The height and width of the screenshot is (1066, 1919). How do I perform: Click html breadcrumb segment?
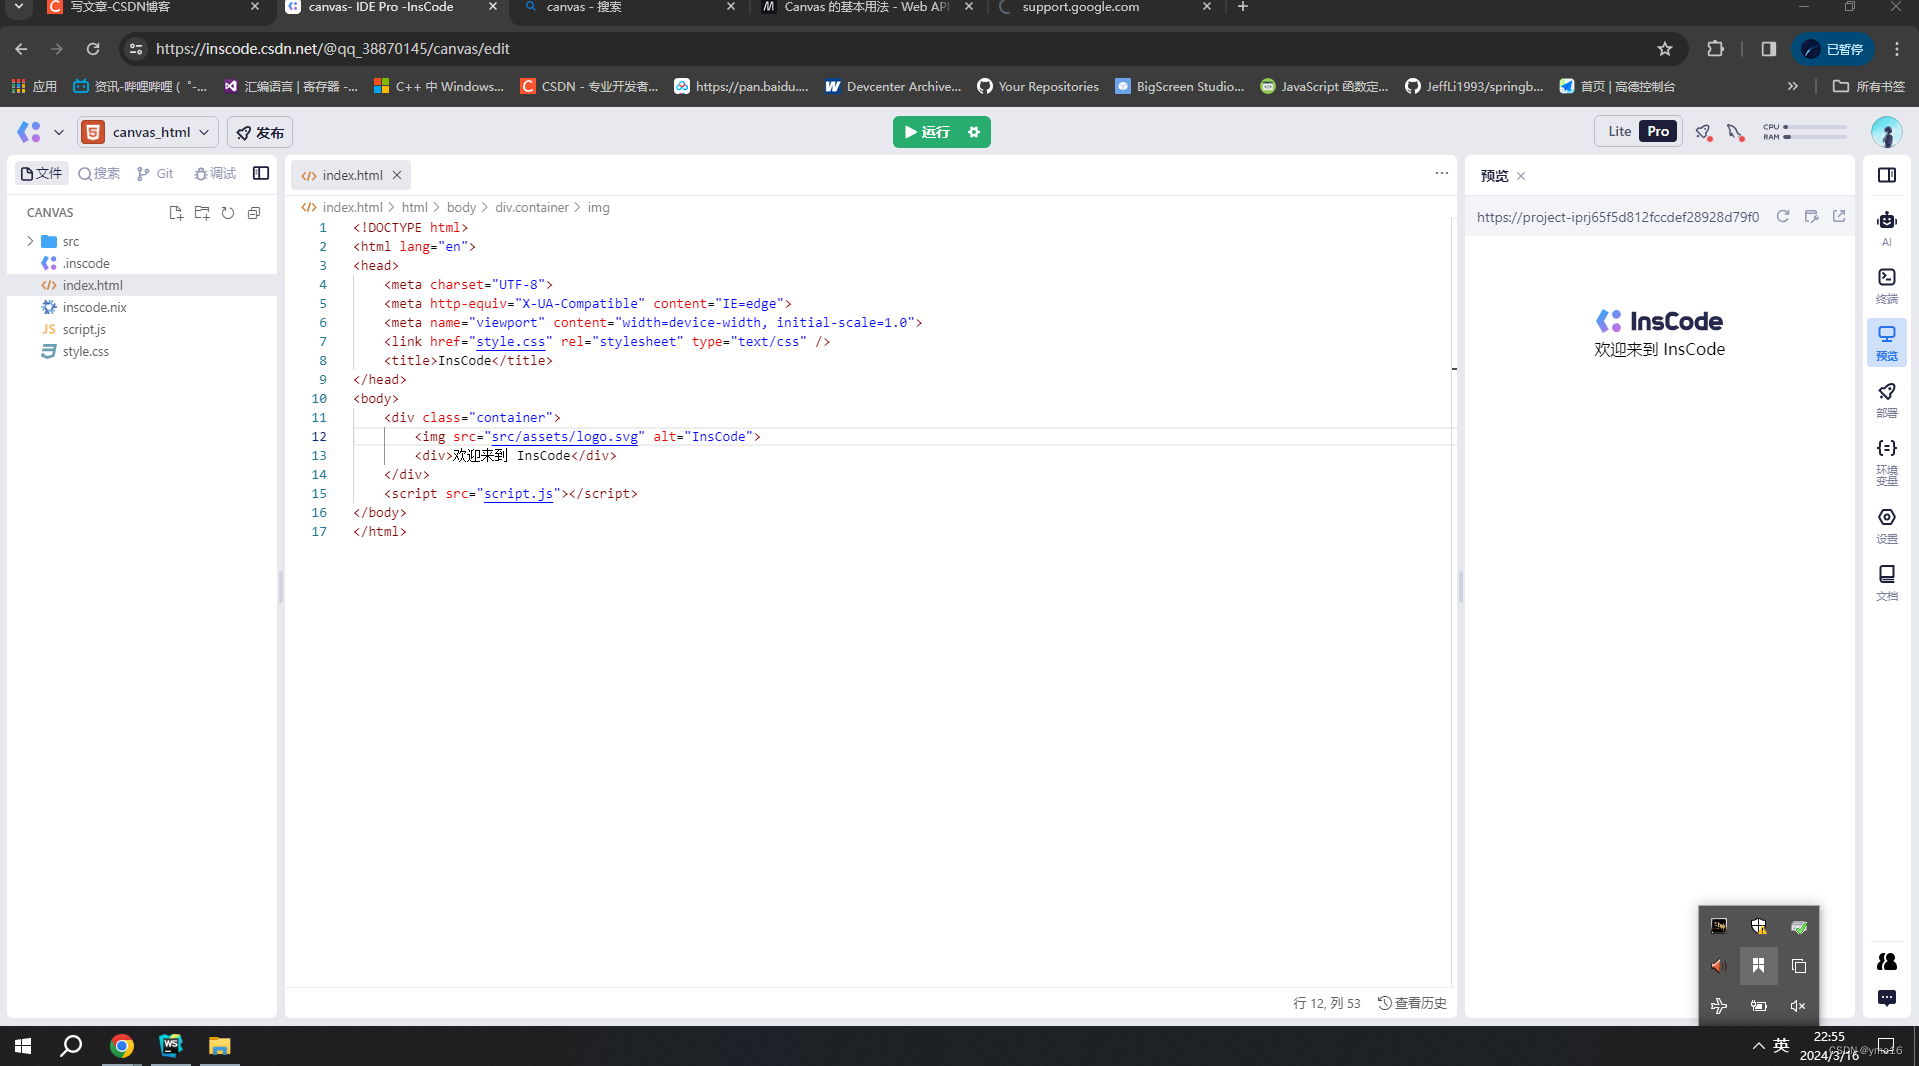[x=414, y=207]
